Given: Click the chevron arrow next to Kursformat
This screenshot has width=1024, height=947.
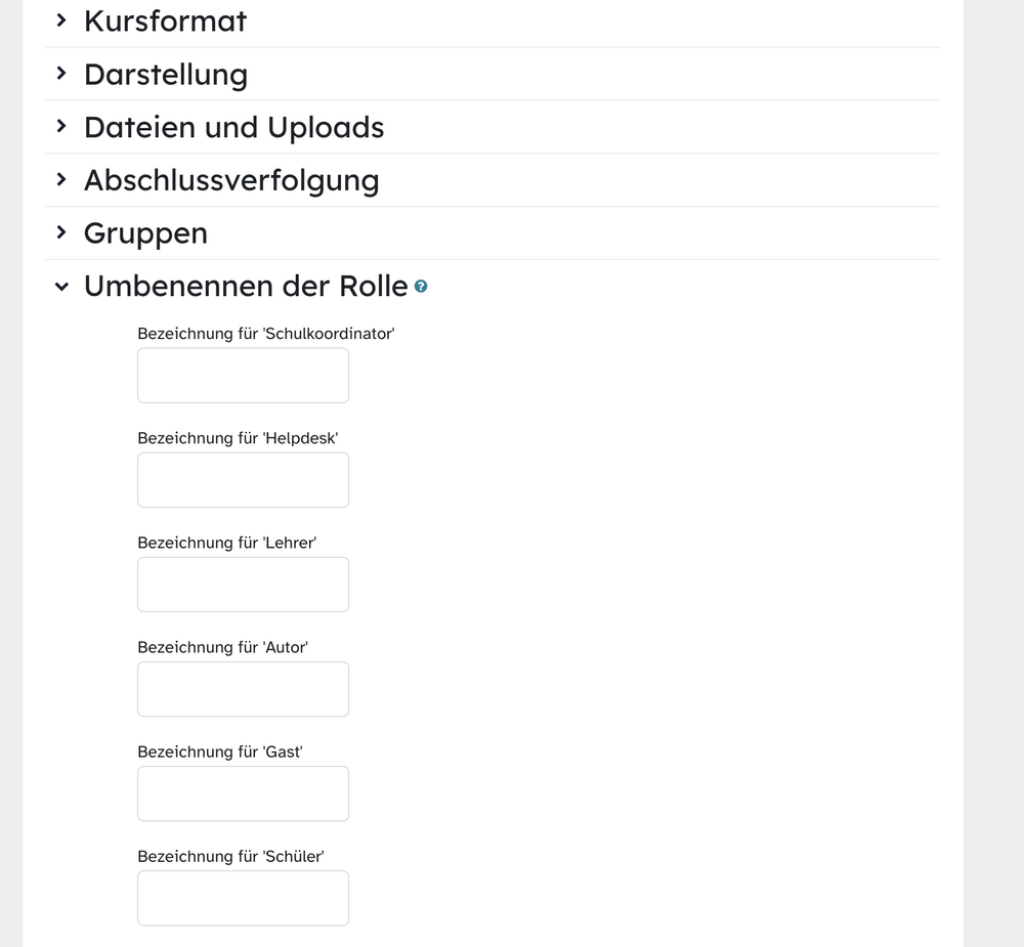Looking at the screenshot, I should coord(61,19).
